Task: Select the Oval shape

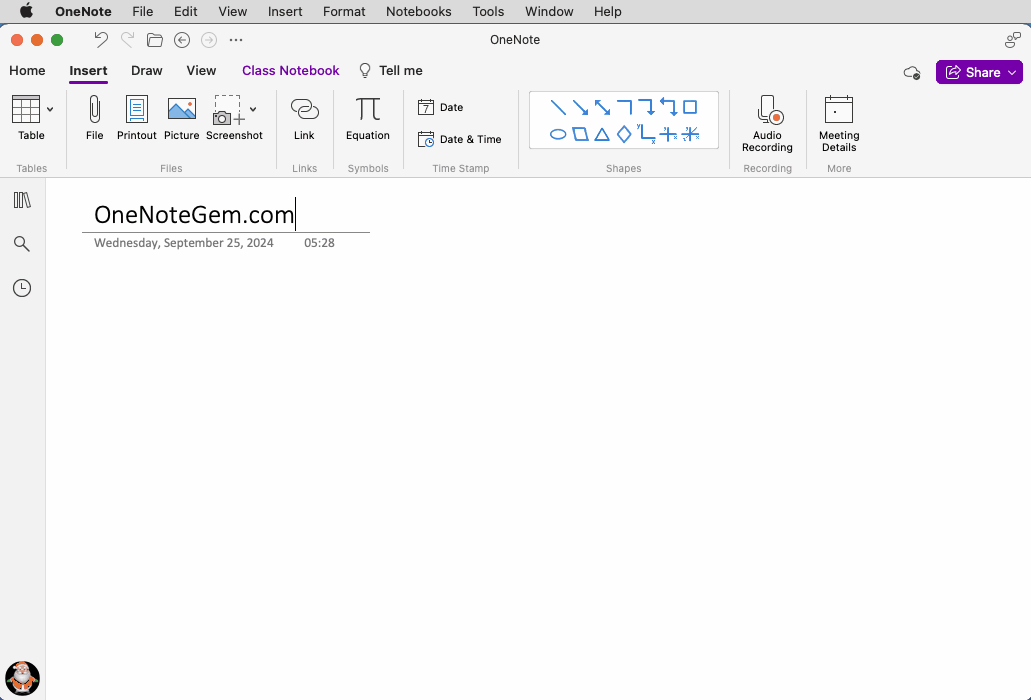Action: 558,135
